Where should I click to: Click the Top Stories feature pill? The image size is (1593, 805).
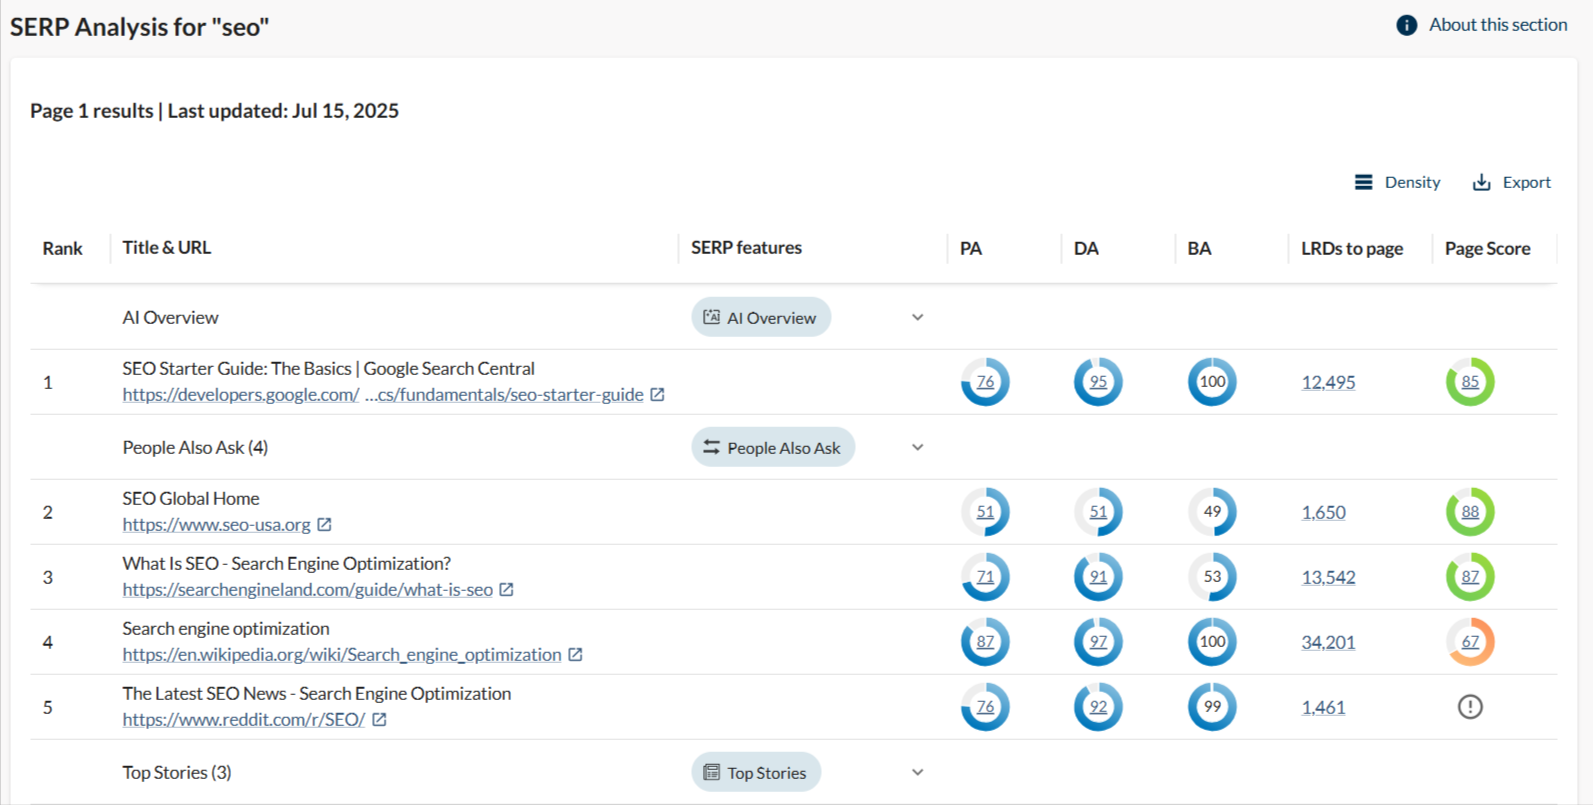(756, 772)
